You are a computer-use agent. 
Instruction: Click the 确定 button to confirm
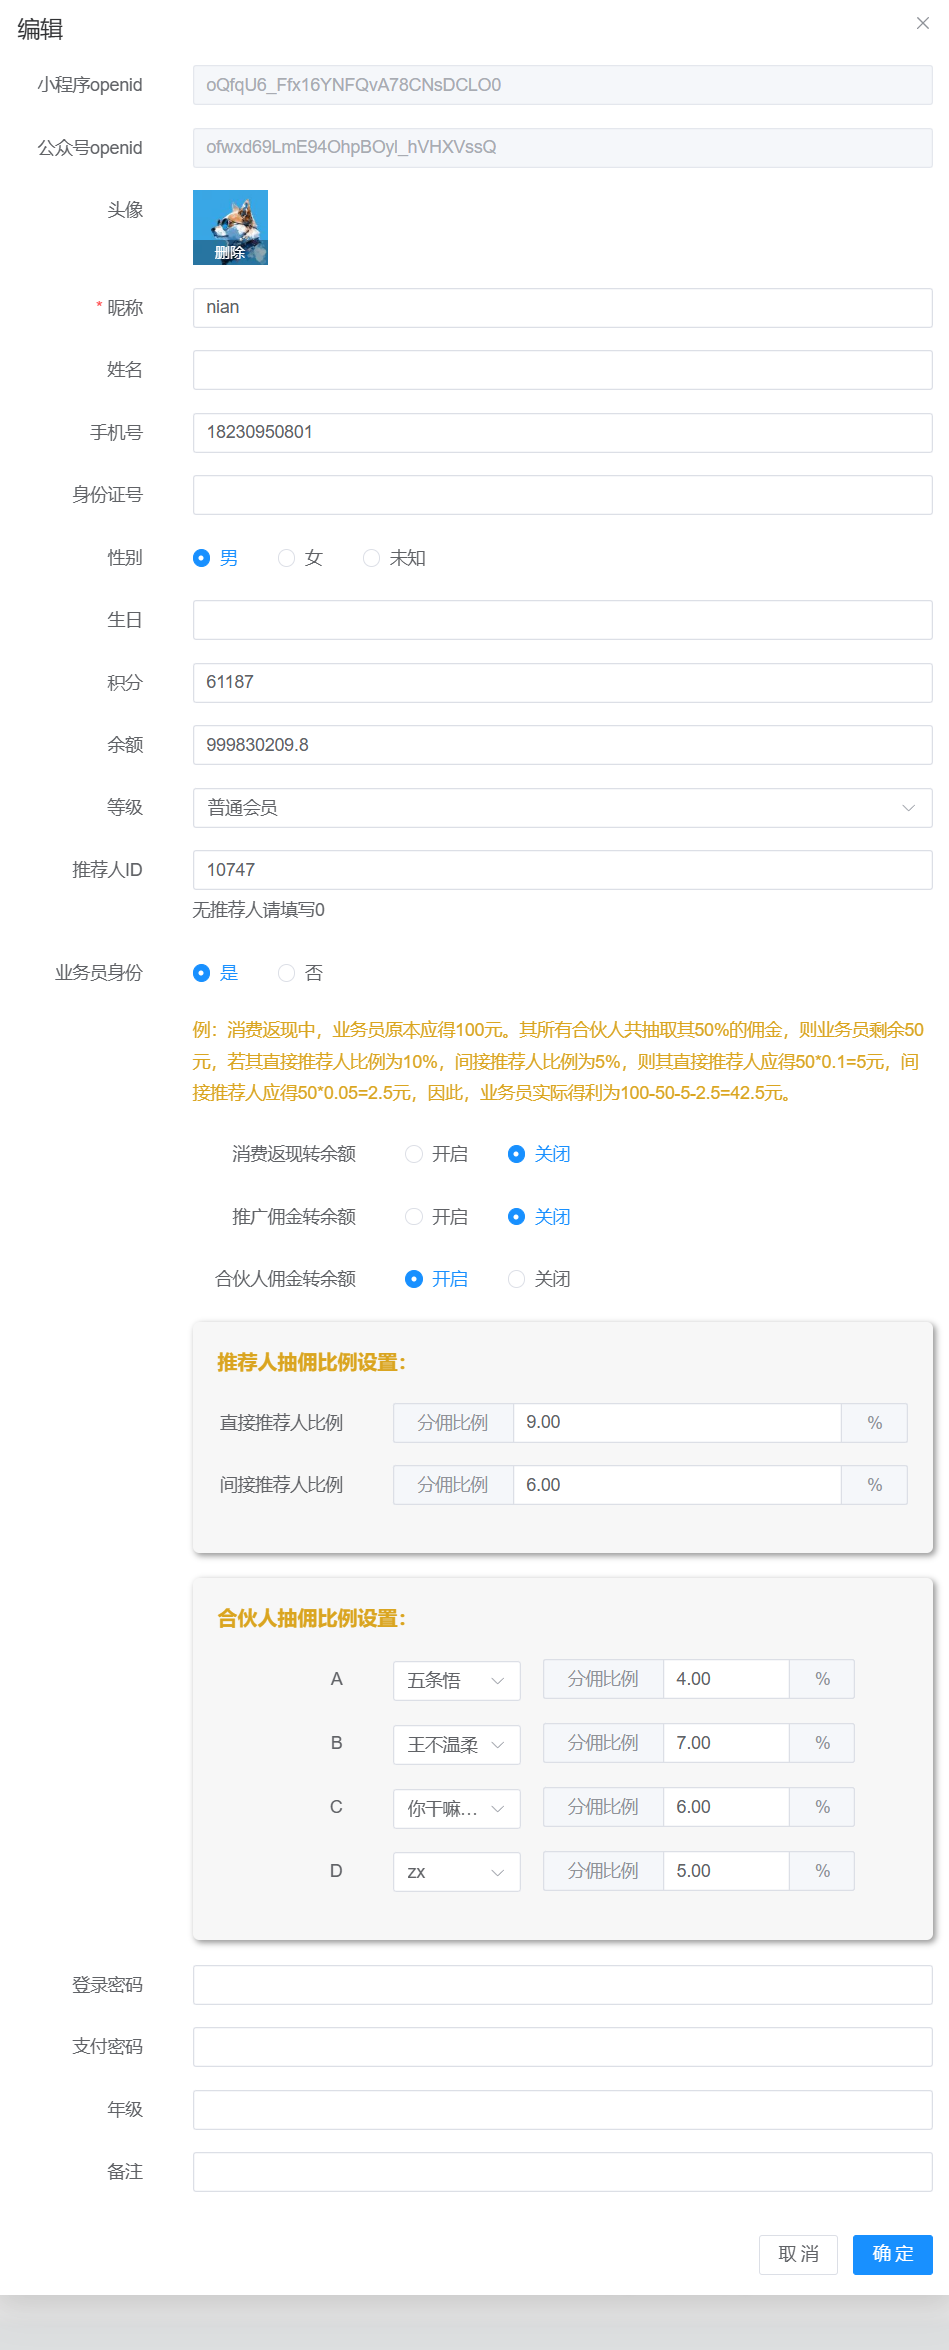click(x=892, y=2254)
